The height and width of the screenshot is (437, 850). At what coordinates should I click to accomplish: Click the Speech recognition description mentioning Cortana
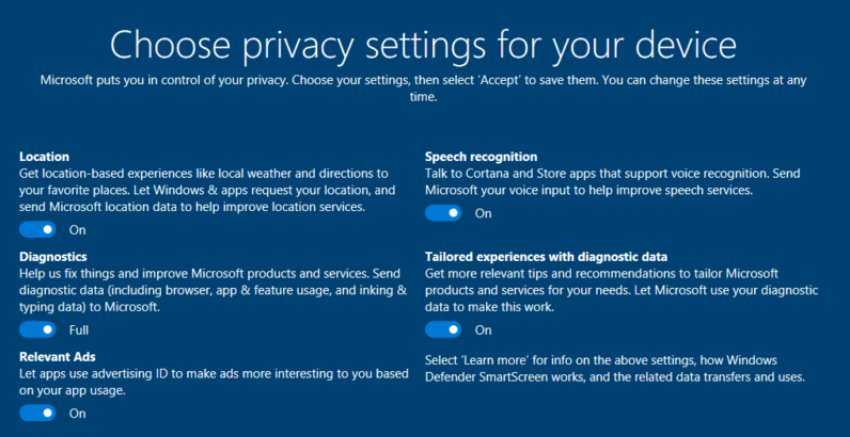tap(612, 182)
